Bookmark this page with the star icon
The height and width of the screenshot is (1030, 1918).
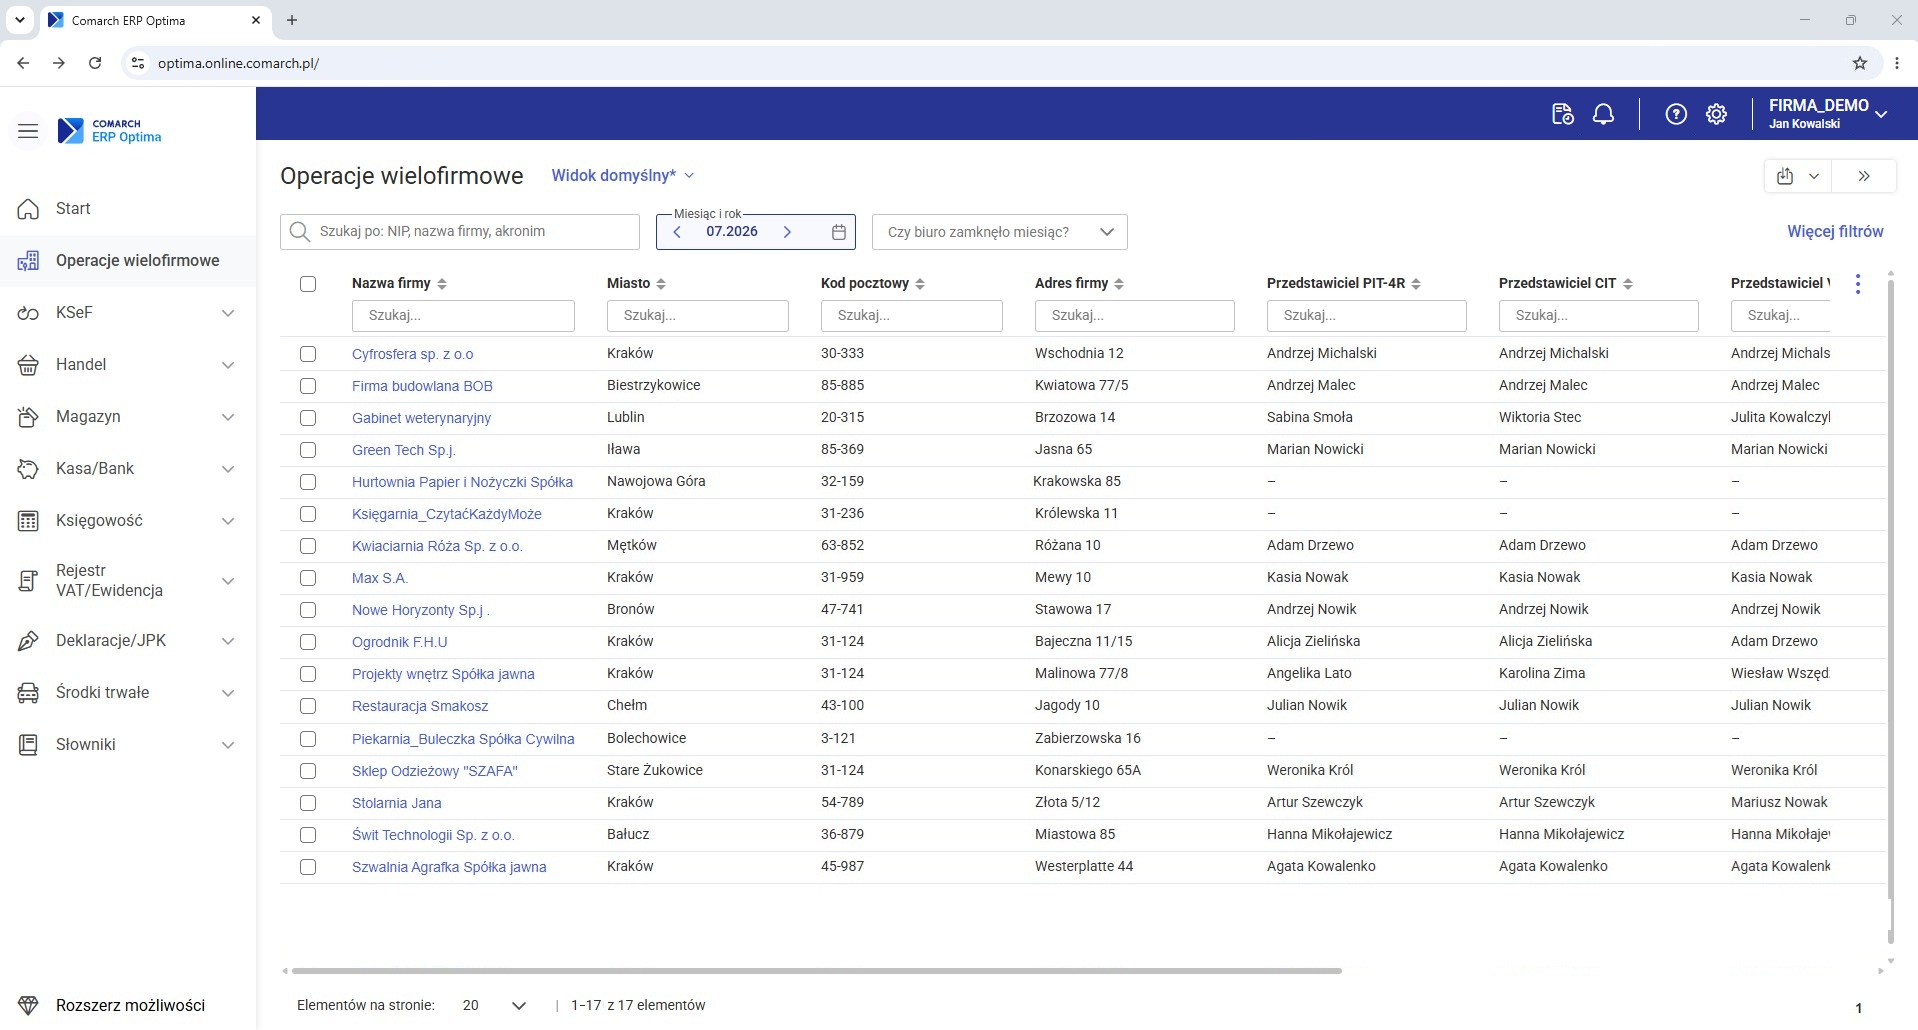click(1860, 63)
